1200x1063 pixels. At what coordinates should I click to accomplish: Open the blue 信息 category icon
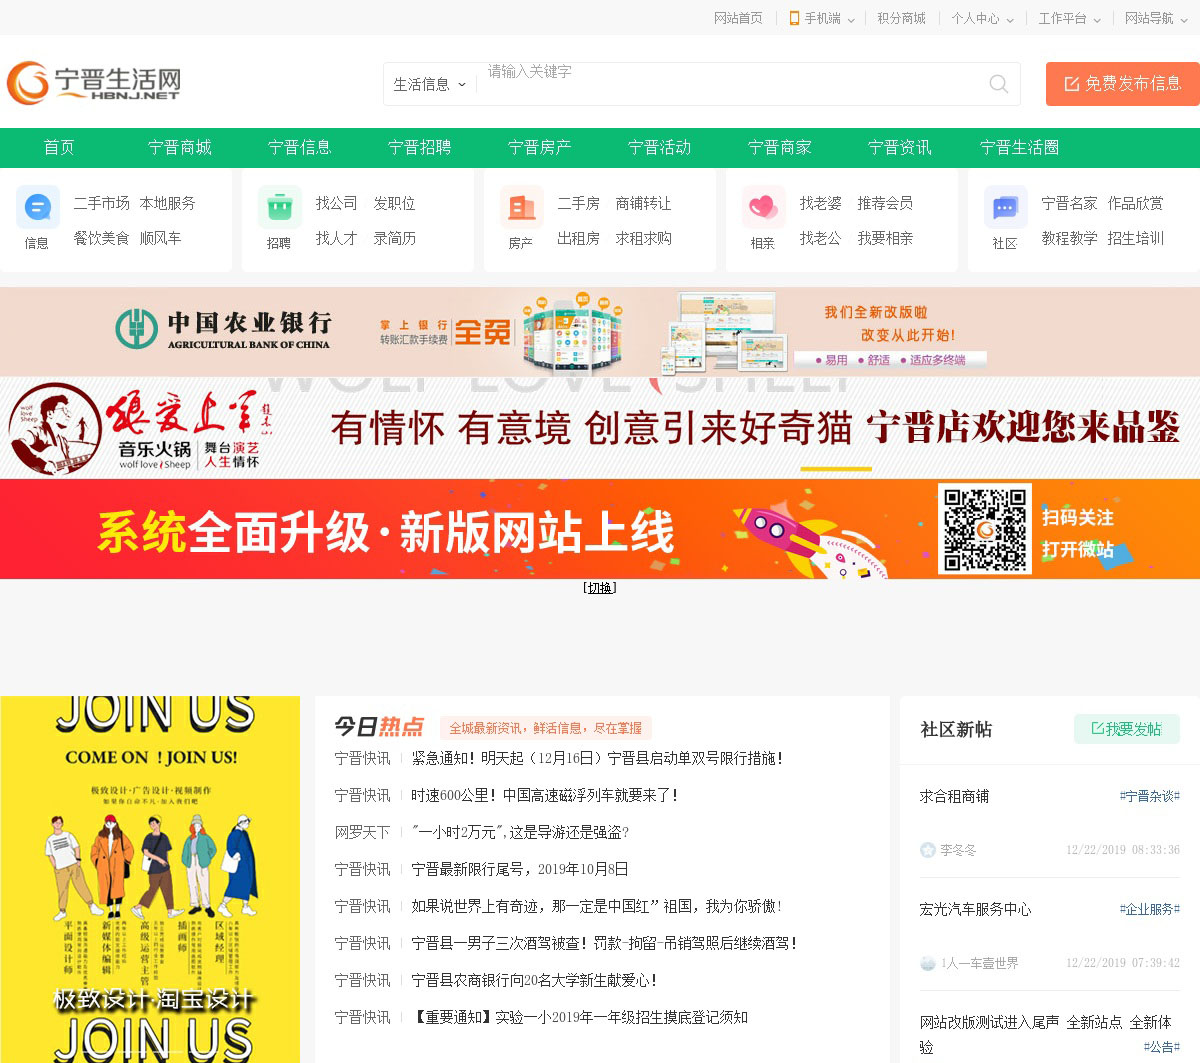(37, 207)
